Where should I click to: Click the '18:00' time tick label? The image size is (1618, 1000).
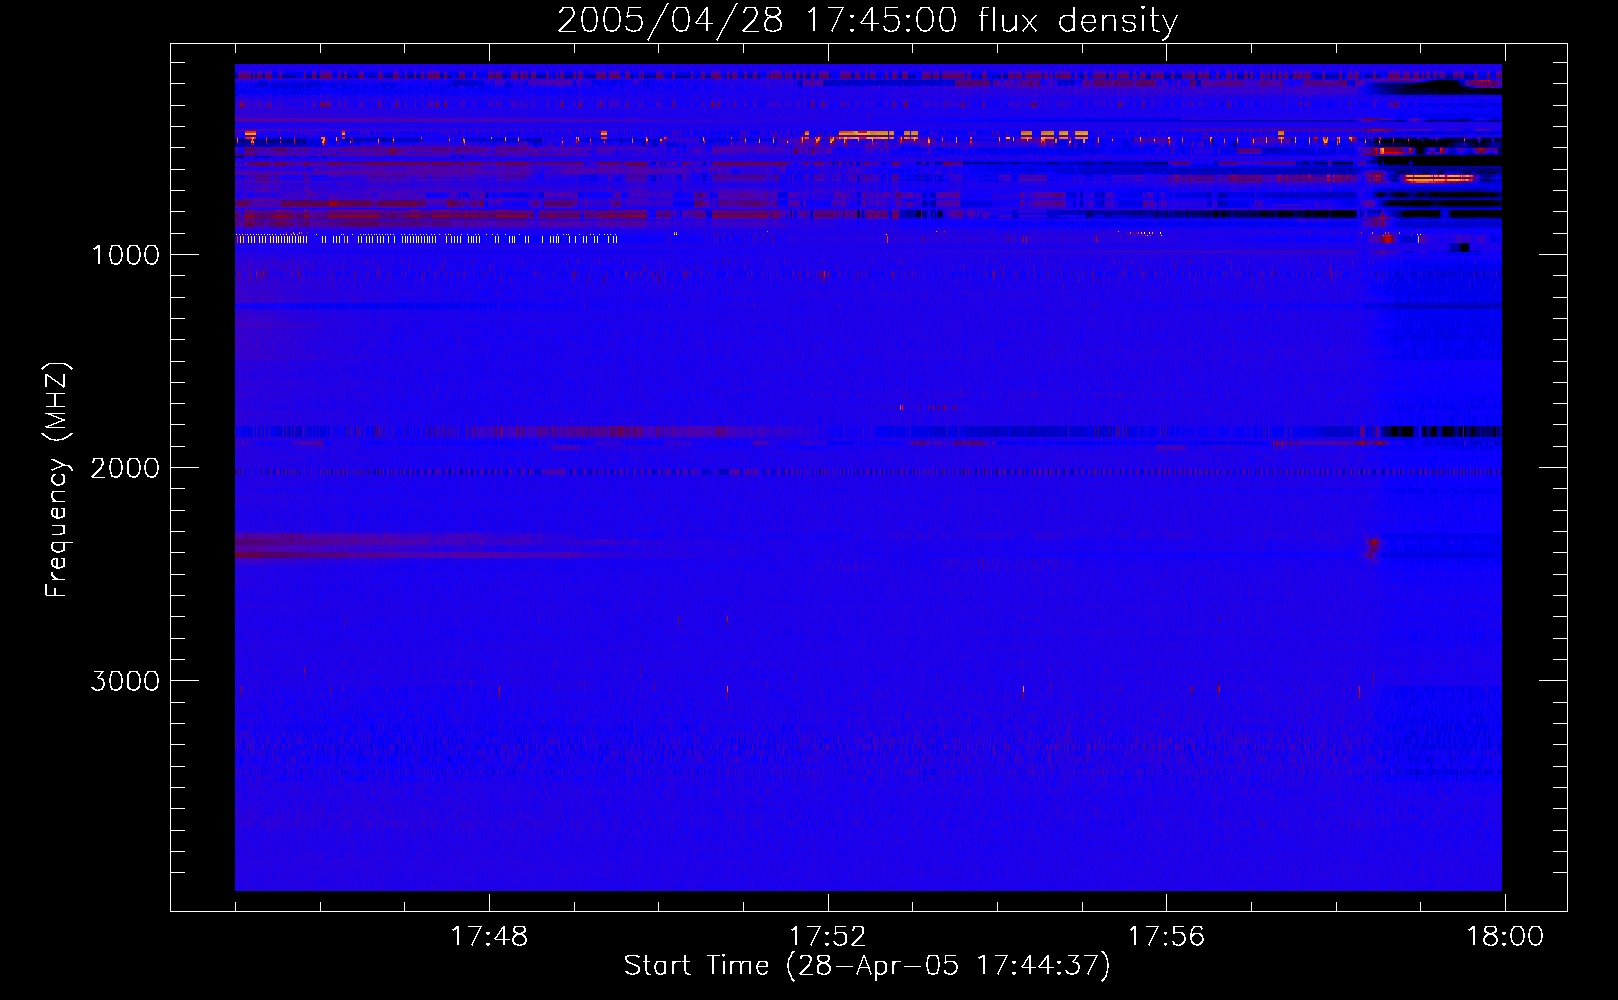[x=1505, y=937]
